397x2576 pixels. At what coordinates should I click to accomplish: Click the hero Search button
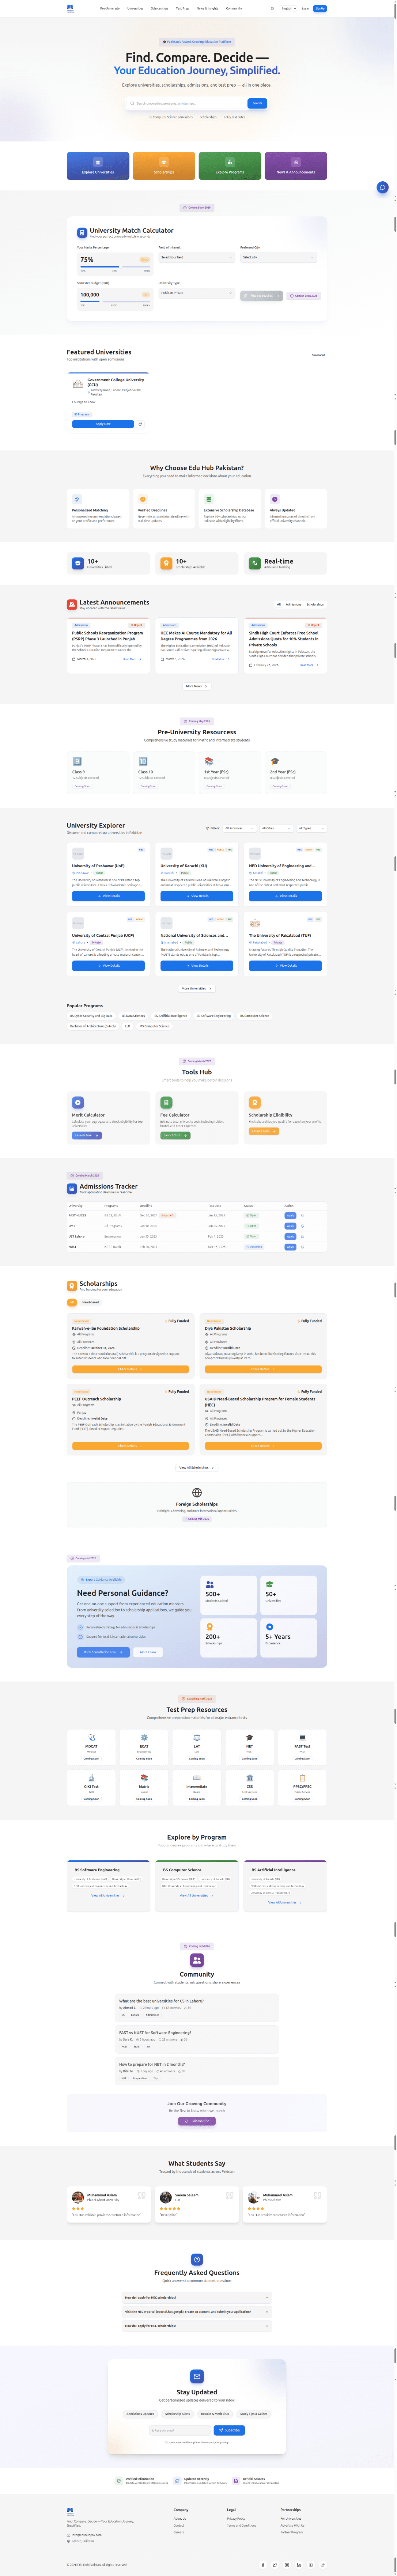tap(257, 103)
